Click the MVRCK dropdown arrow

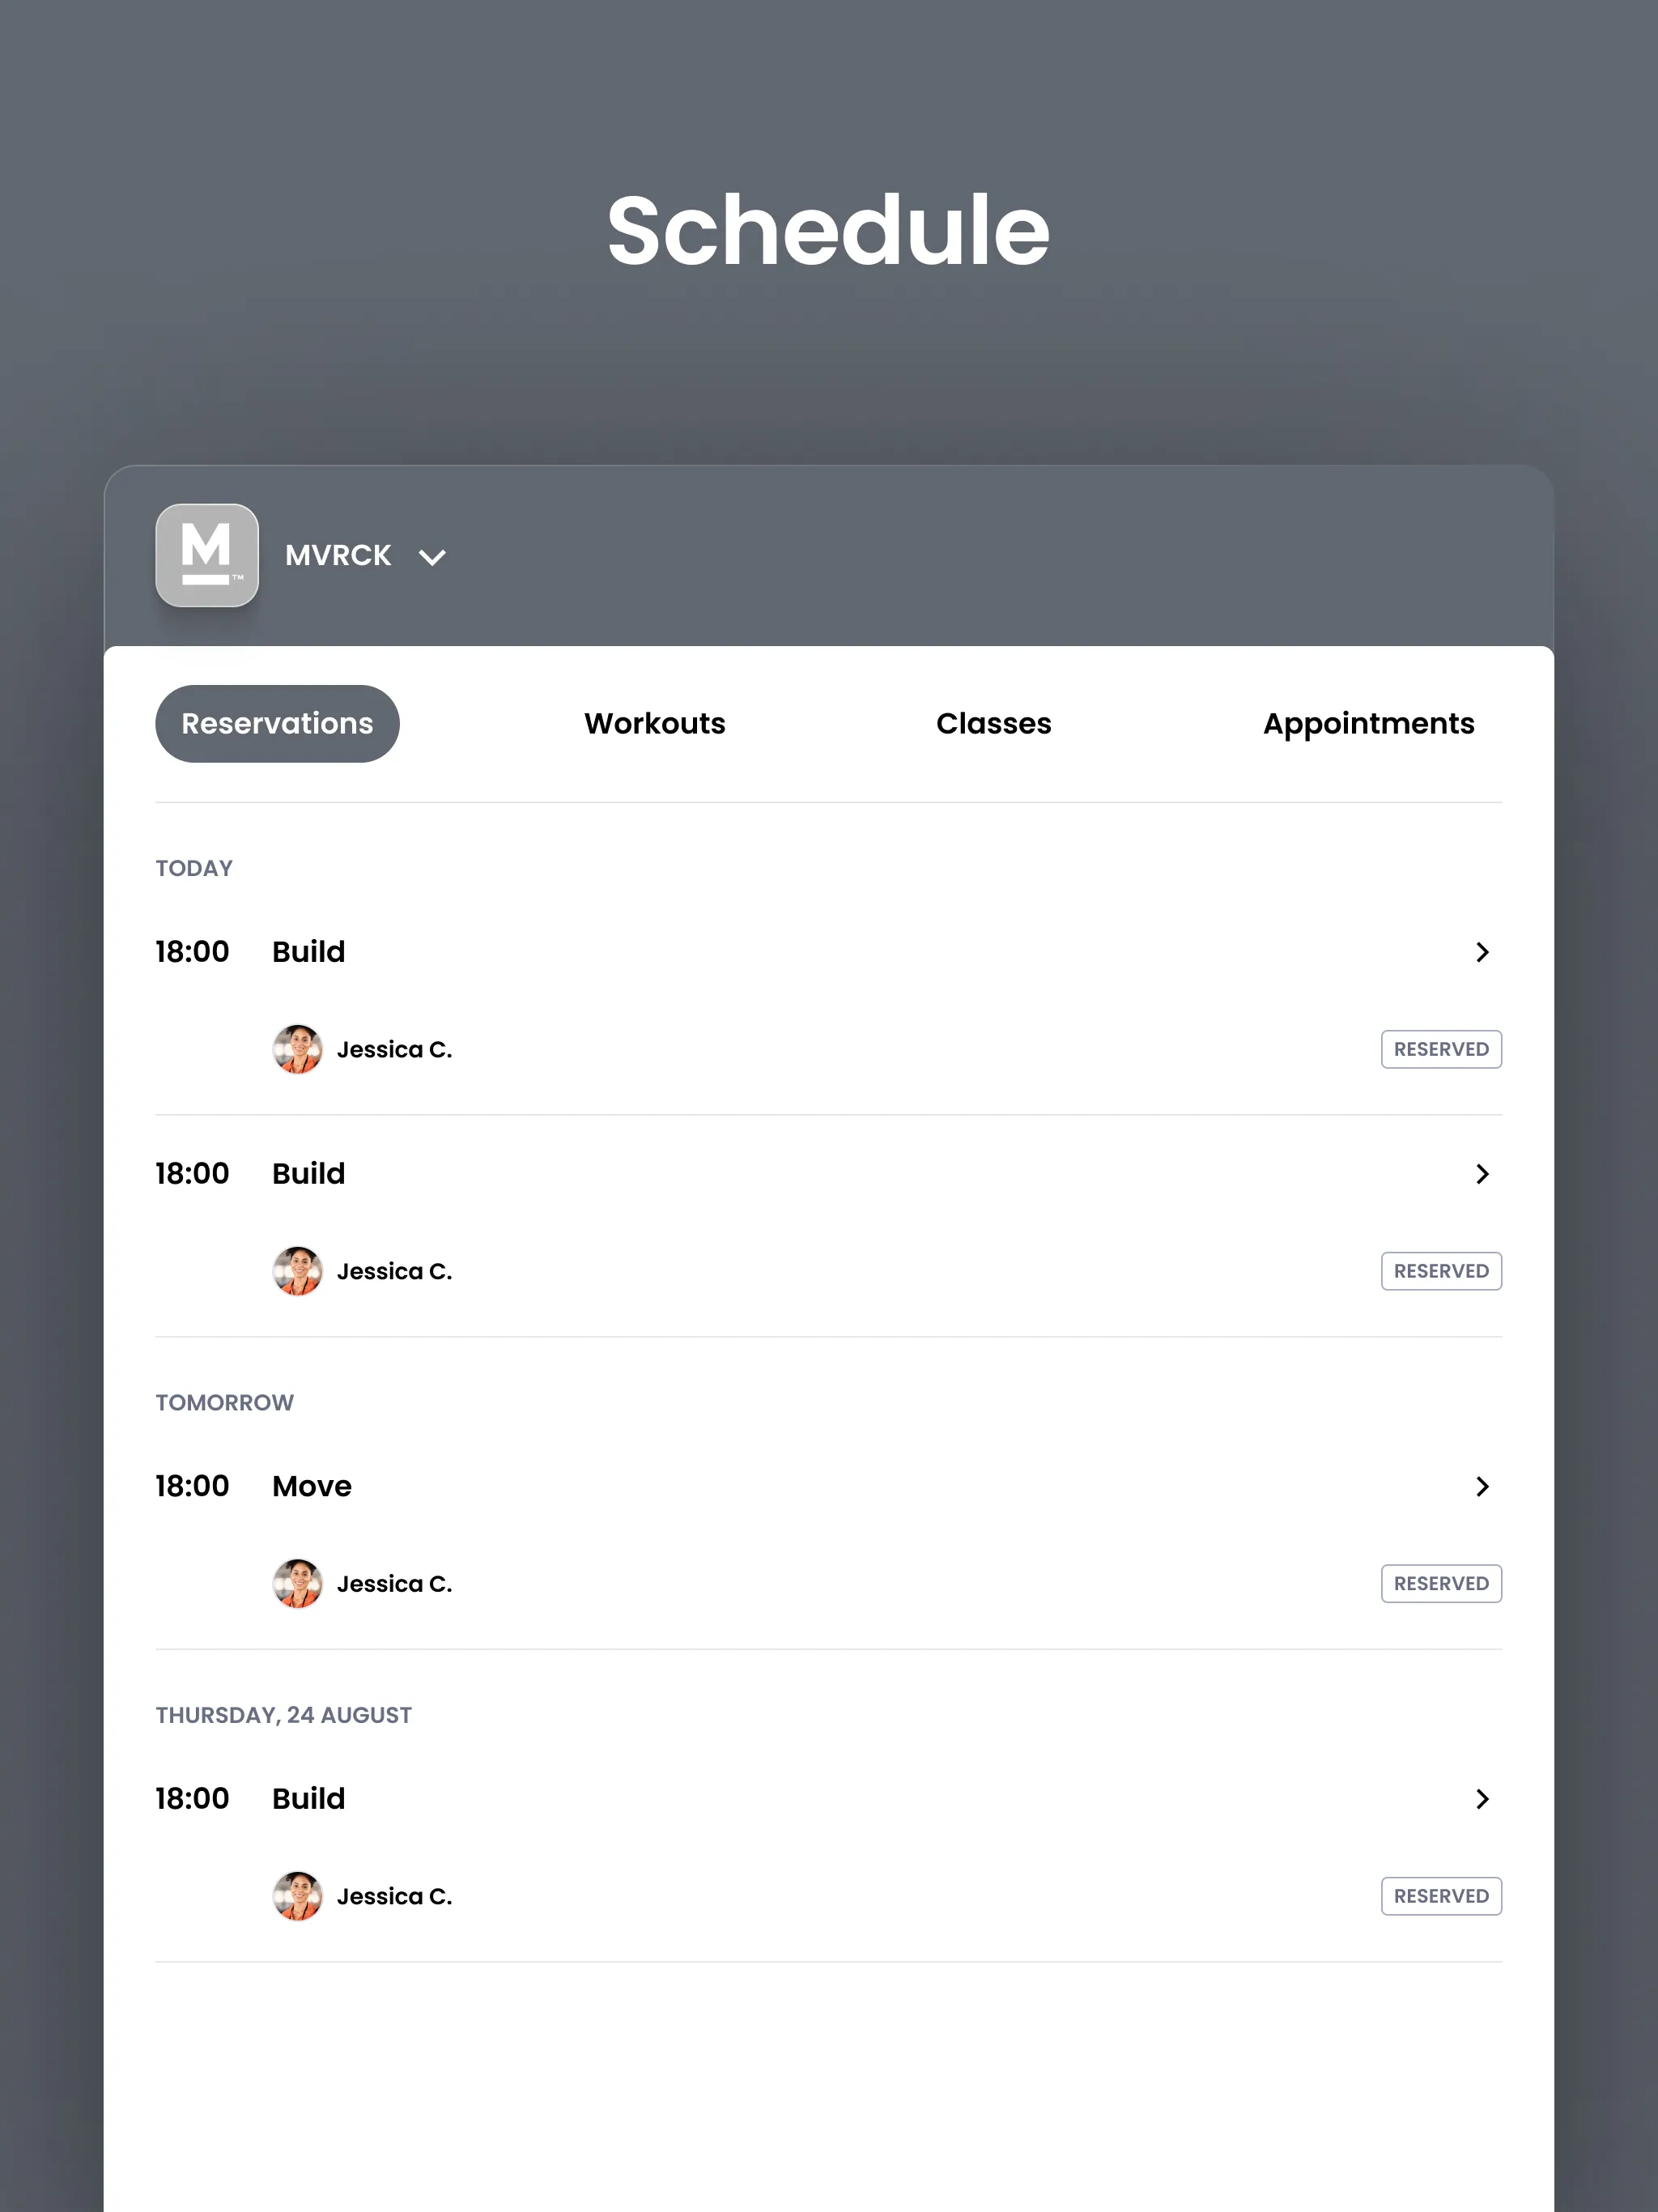[432, 555]
